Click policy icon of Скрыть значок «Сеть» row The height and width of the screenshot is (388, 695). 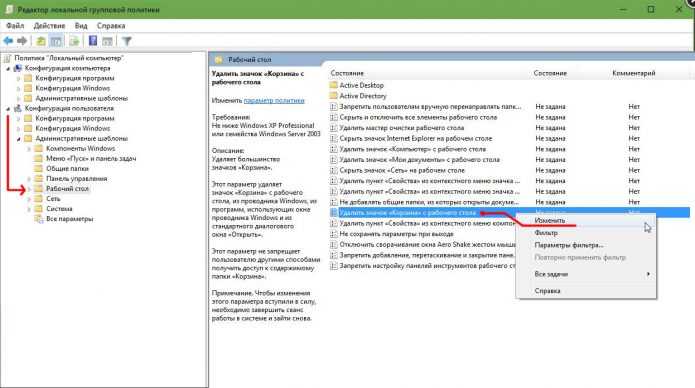[334, 170]
